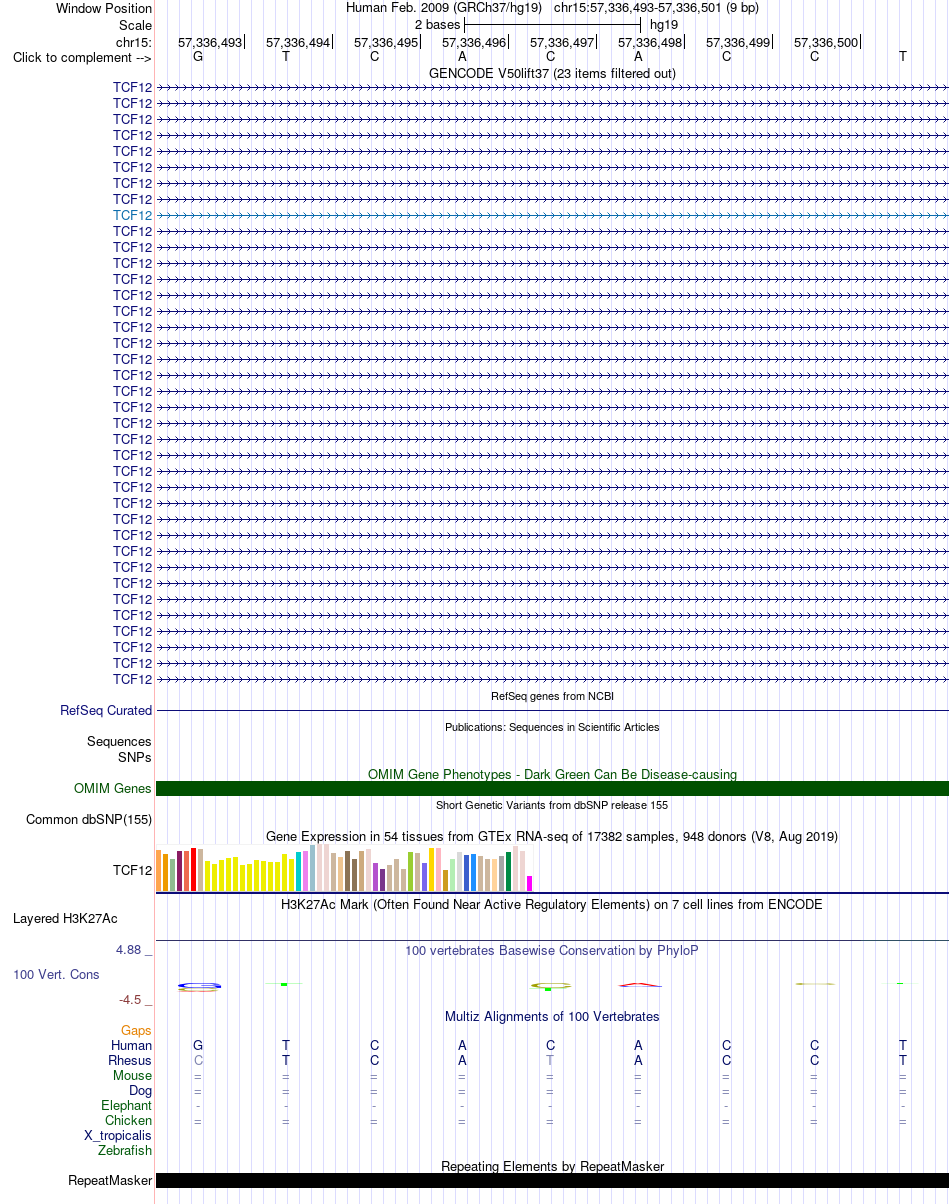Click the 57,336,500 position label on ruler
Screen dimensions: 950x1204
point(826,43)
